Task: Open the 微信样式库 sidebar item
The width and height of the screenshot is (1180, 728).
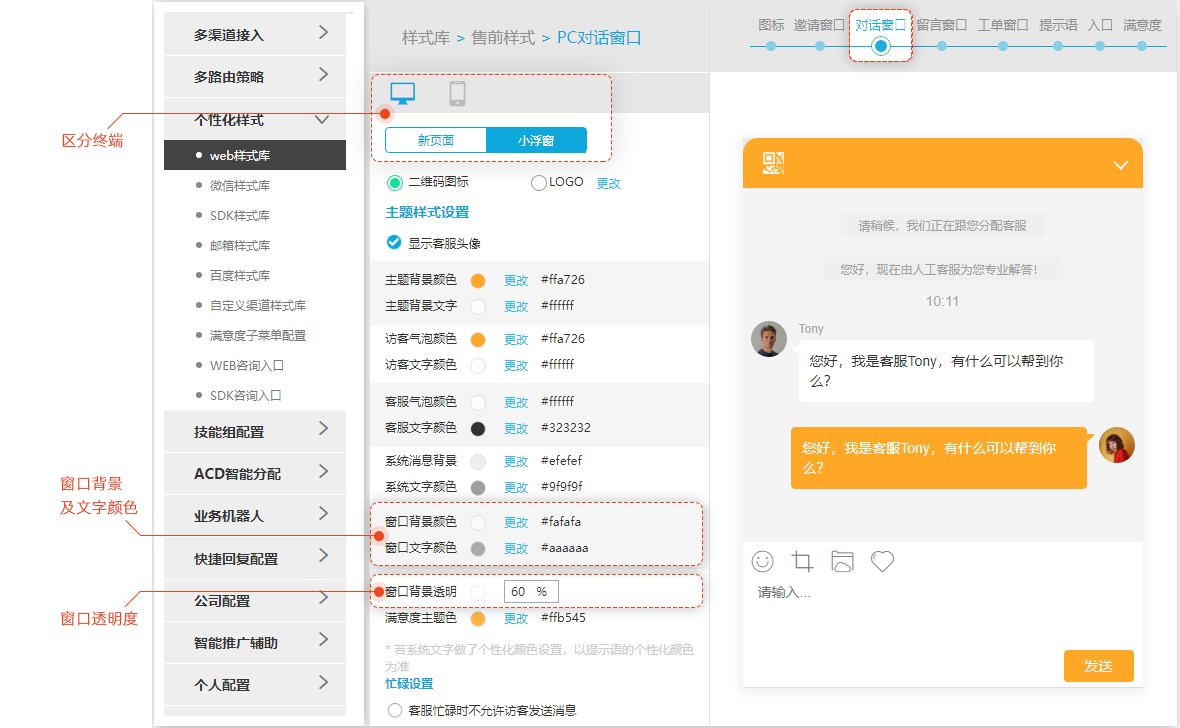Action: (240, 186)
